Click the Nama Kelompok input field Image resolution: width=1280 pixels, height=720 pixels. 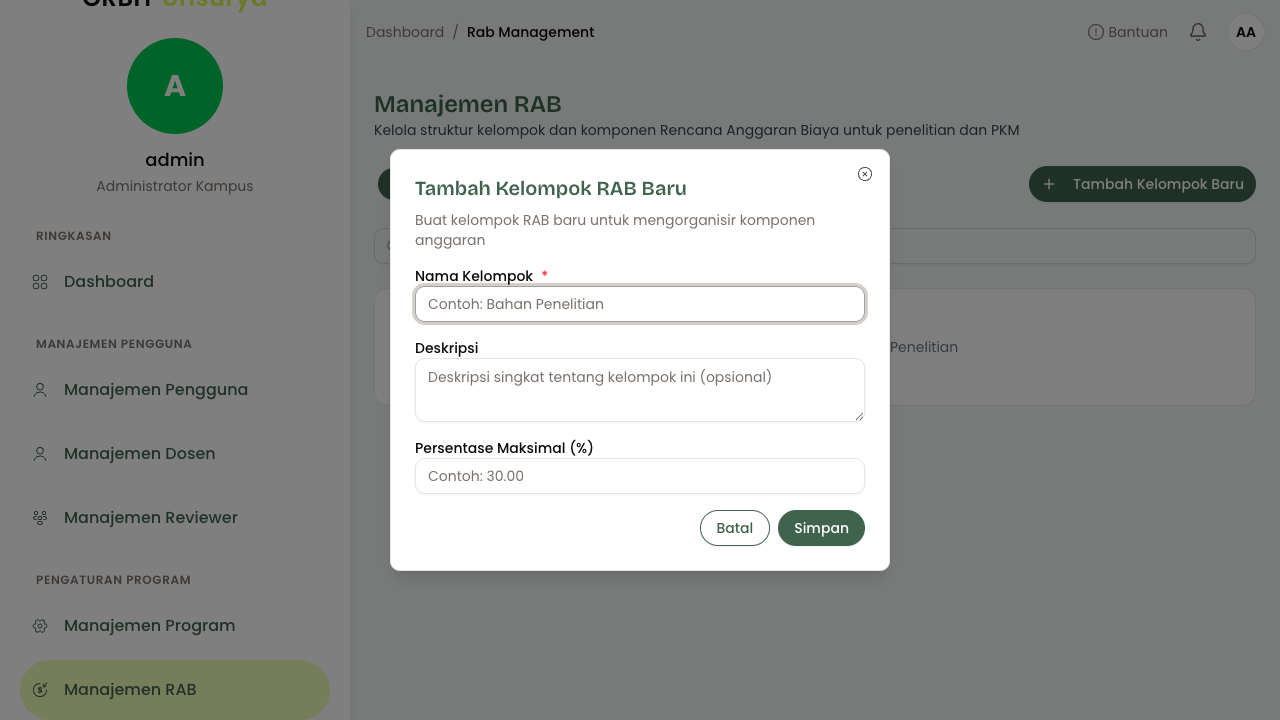pos(640,304)
